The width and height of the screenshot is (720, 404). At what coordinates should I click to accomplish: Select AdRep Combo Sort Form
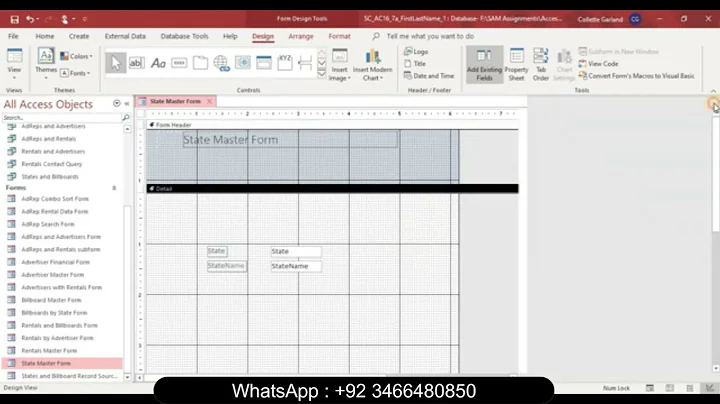pos(55,199)
